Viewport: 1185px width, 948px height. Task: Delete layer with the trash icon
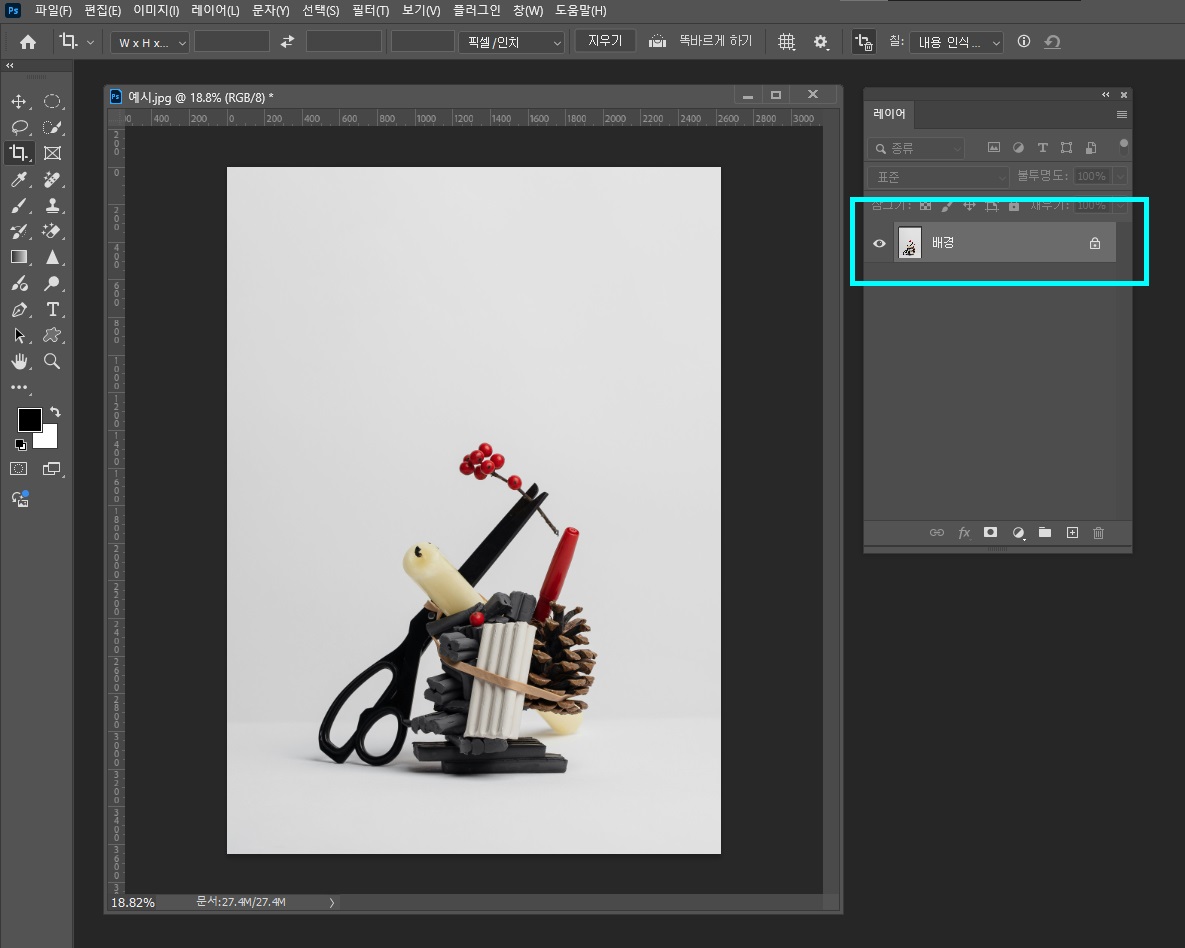tap(1099, 533)
